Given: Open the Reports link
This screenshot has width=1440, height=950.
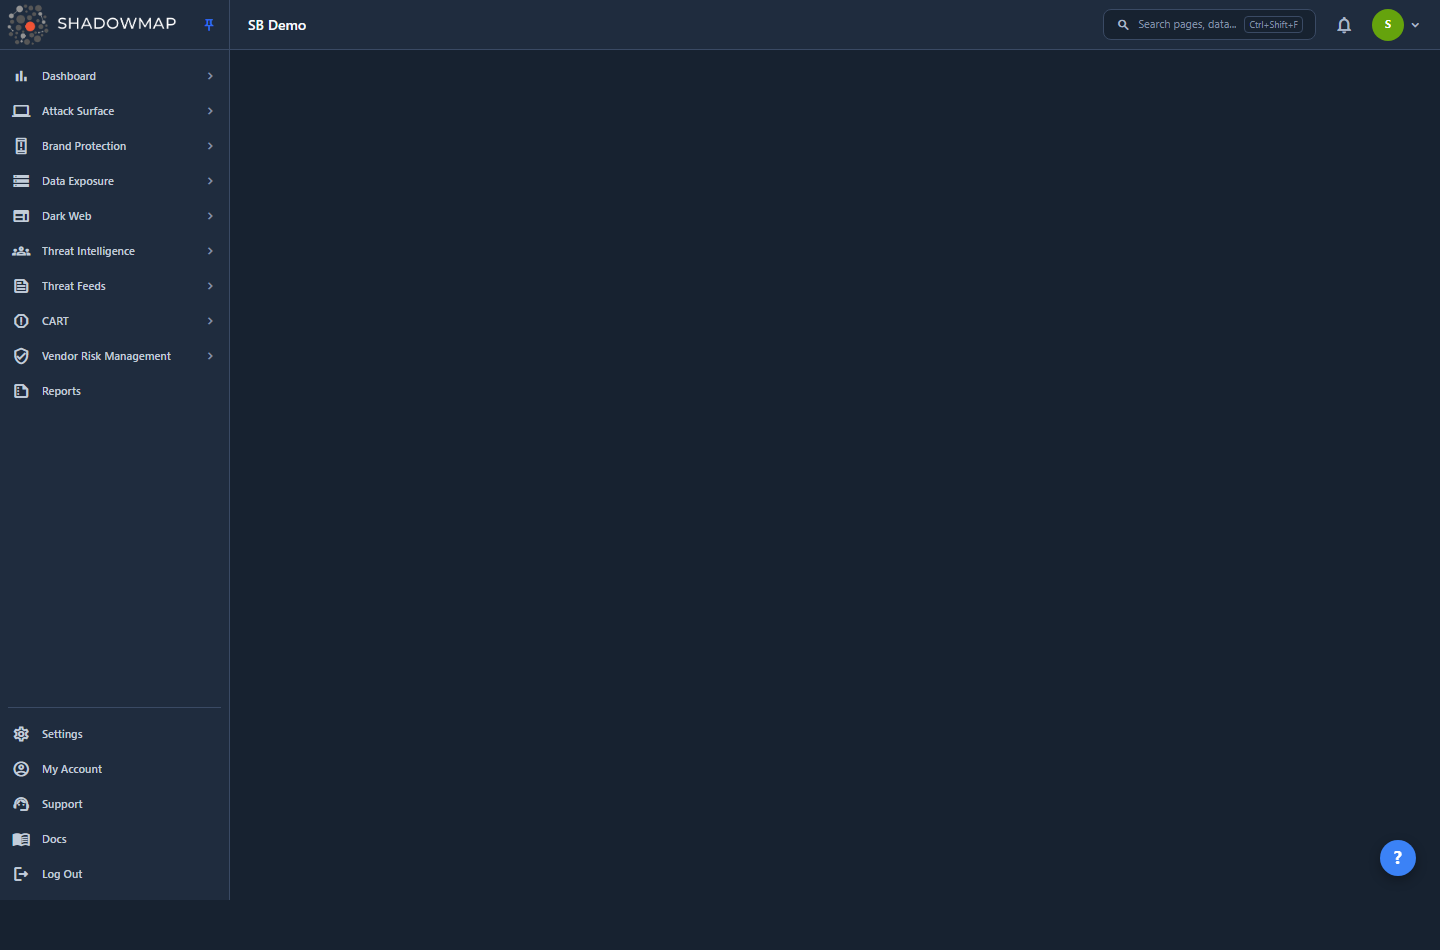Looking at the screenshot, I should [x=61, y=391].
